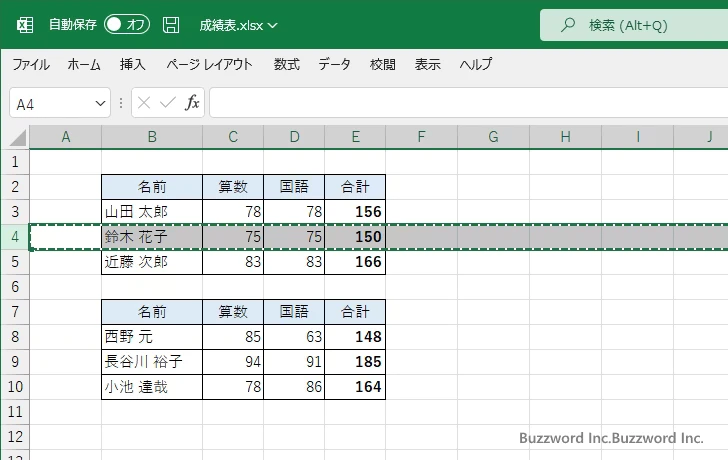728x460 pixels.
Task: Select cell containing 山田 太郎
Action: [151, 212]
